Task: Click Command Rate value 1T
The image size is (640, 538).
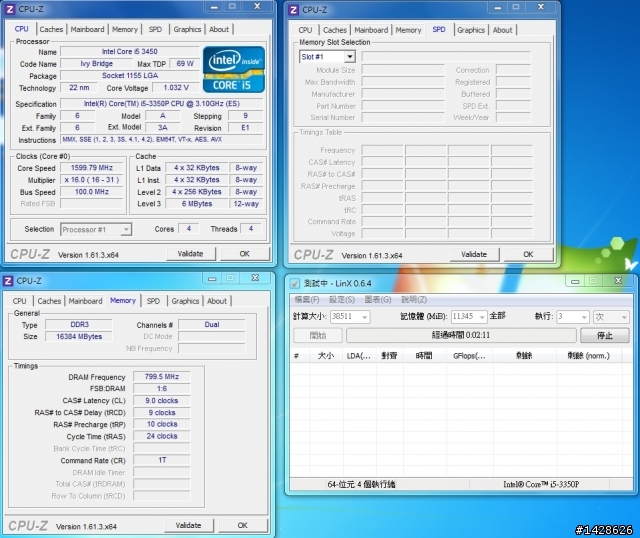Action: [162, 460]
